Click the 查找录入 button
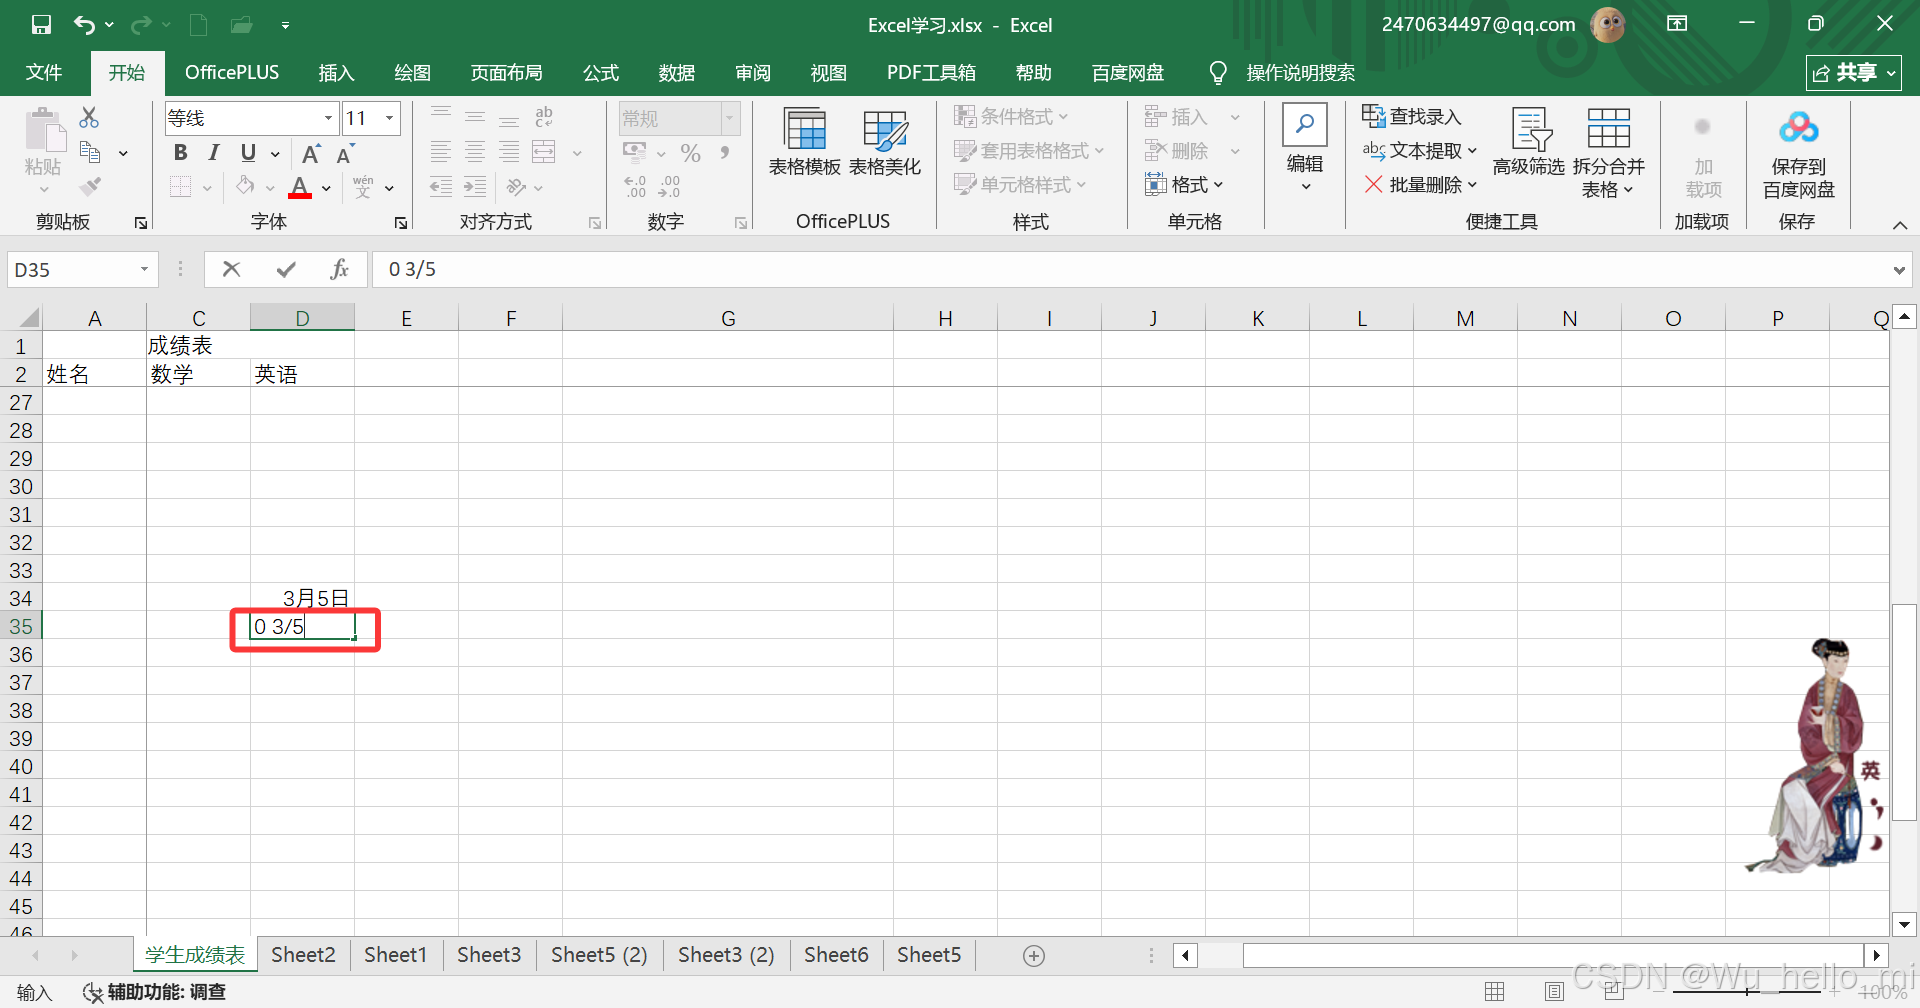Screen dimensions: 1920x1008 [x=1411, y=117]
